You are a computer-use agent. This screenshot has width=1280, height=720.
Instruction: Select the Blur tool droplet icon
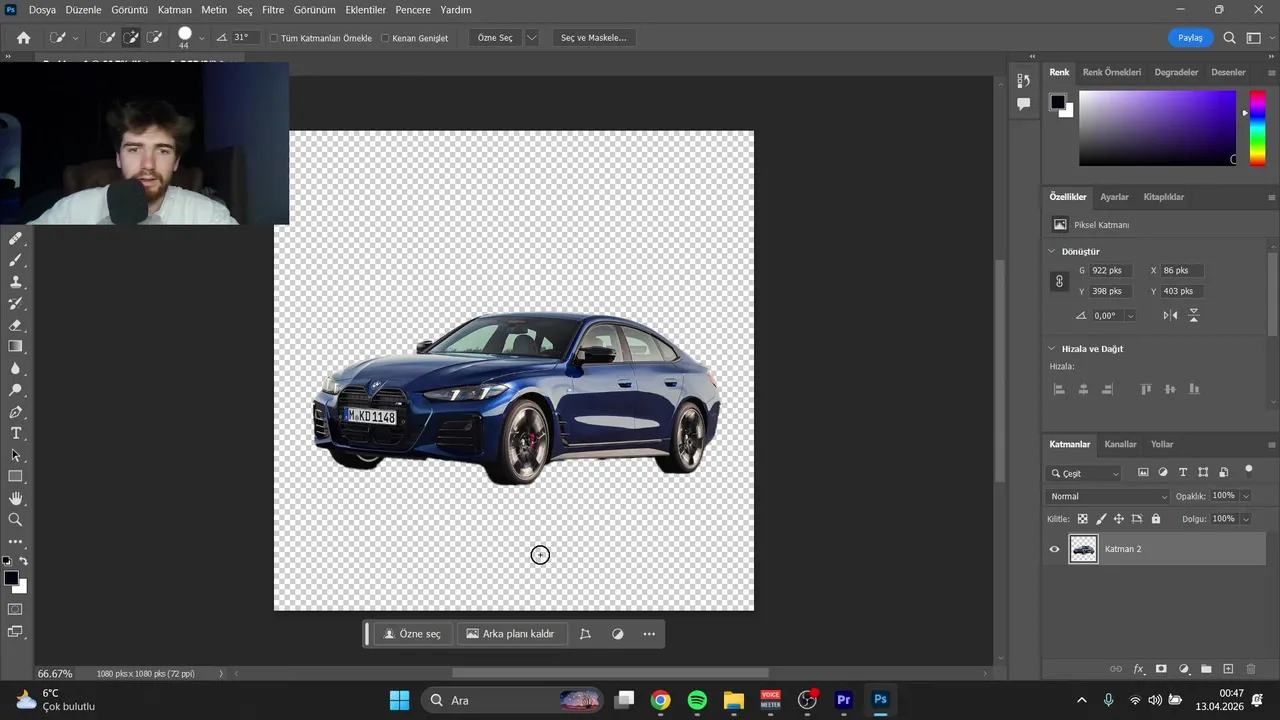coord(16,368)
